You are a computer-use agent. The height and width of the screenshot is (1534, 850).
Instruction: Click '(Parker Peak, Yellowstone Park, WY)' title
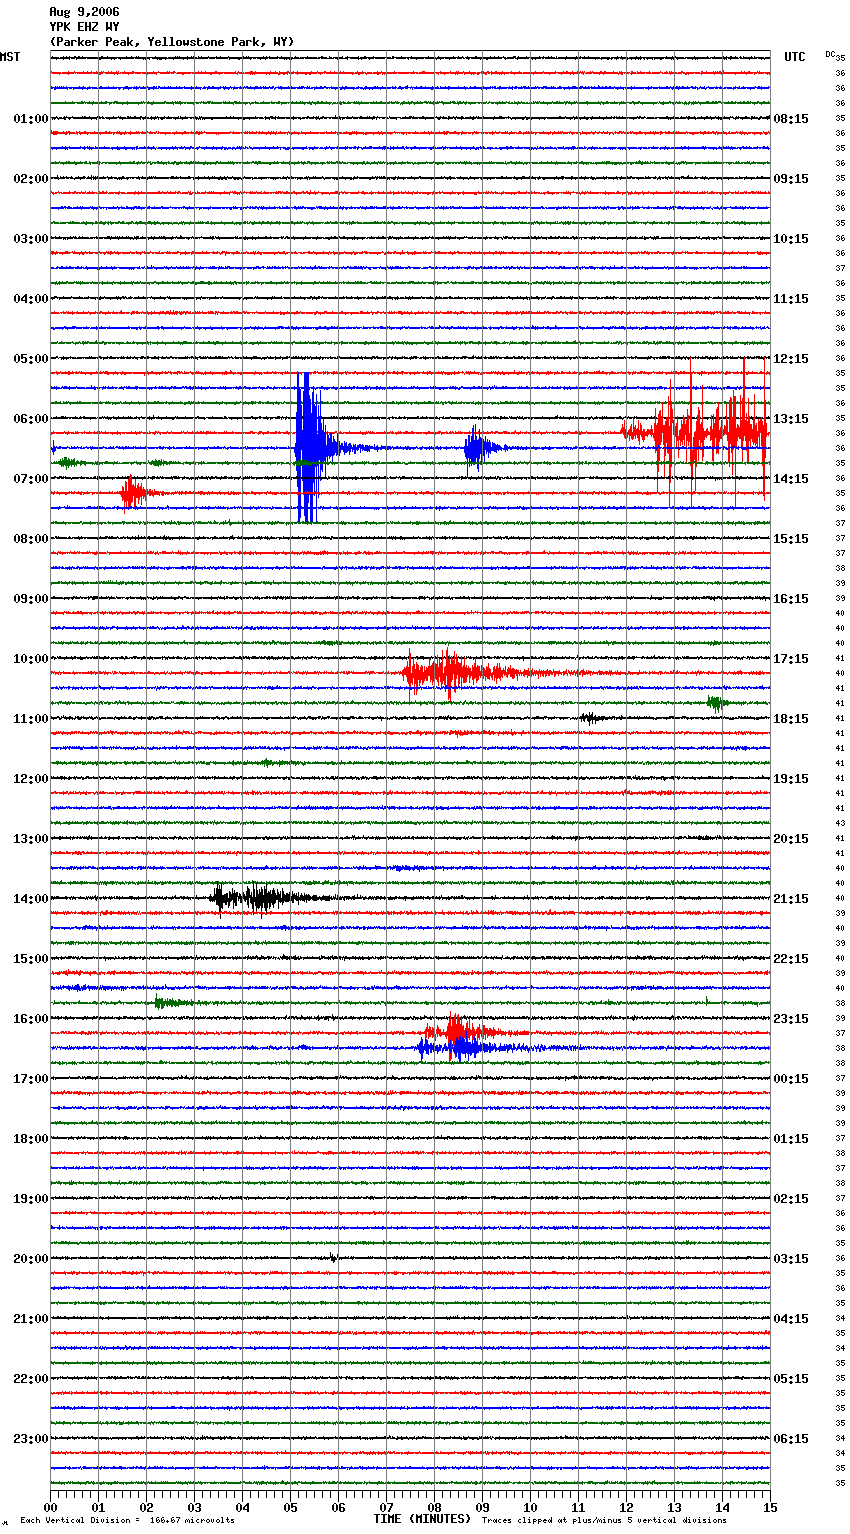[172, 42]
